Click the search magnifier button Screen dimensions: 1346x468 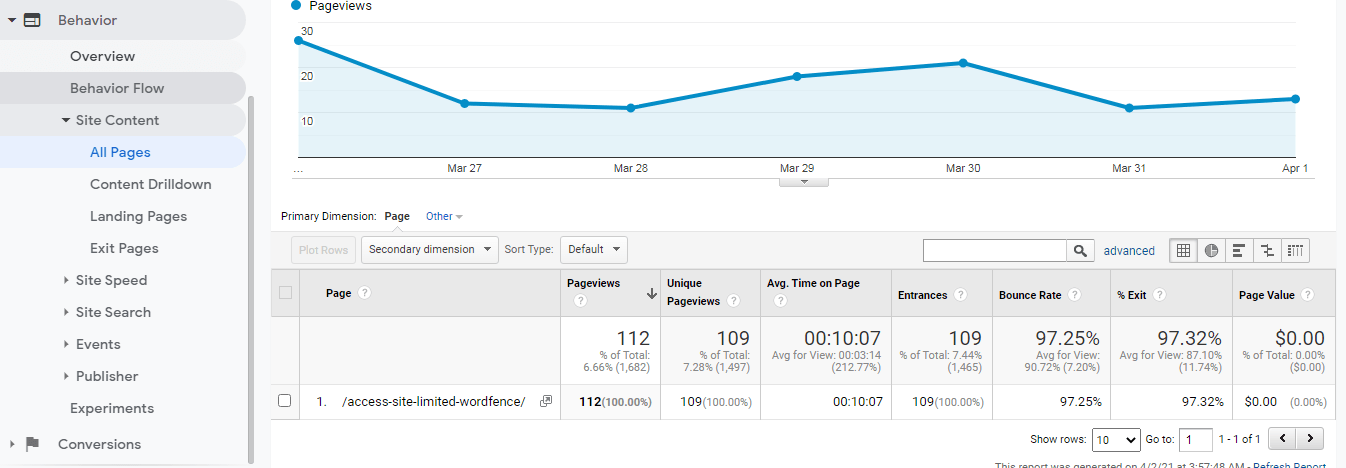pyautogui.click(x=1080, y=251)
